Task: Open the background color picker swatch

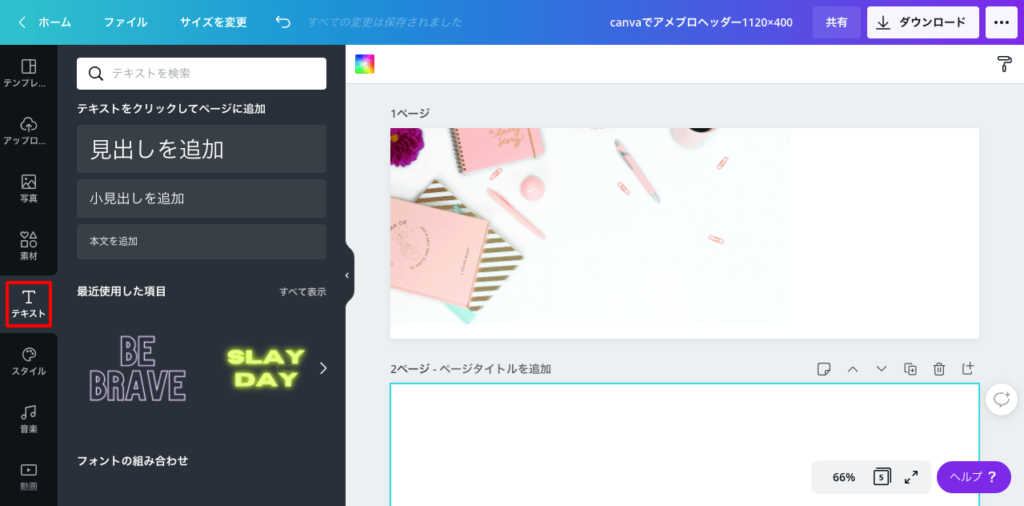Action: click(x=364, y=64)
